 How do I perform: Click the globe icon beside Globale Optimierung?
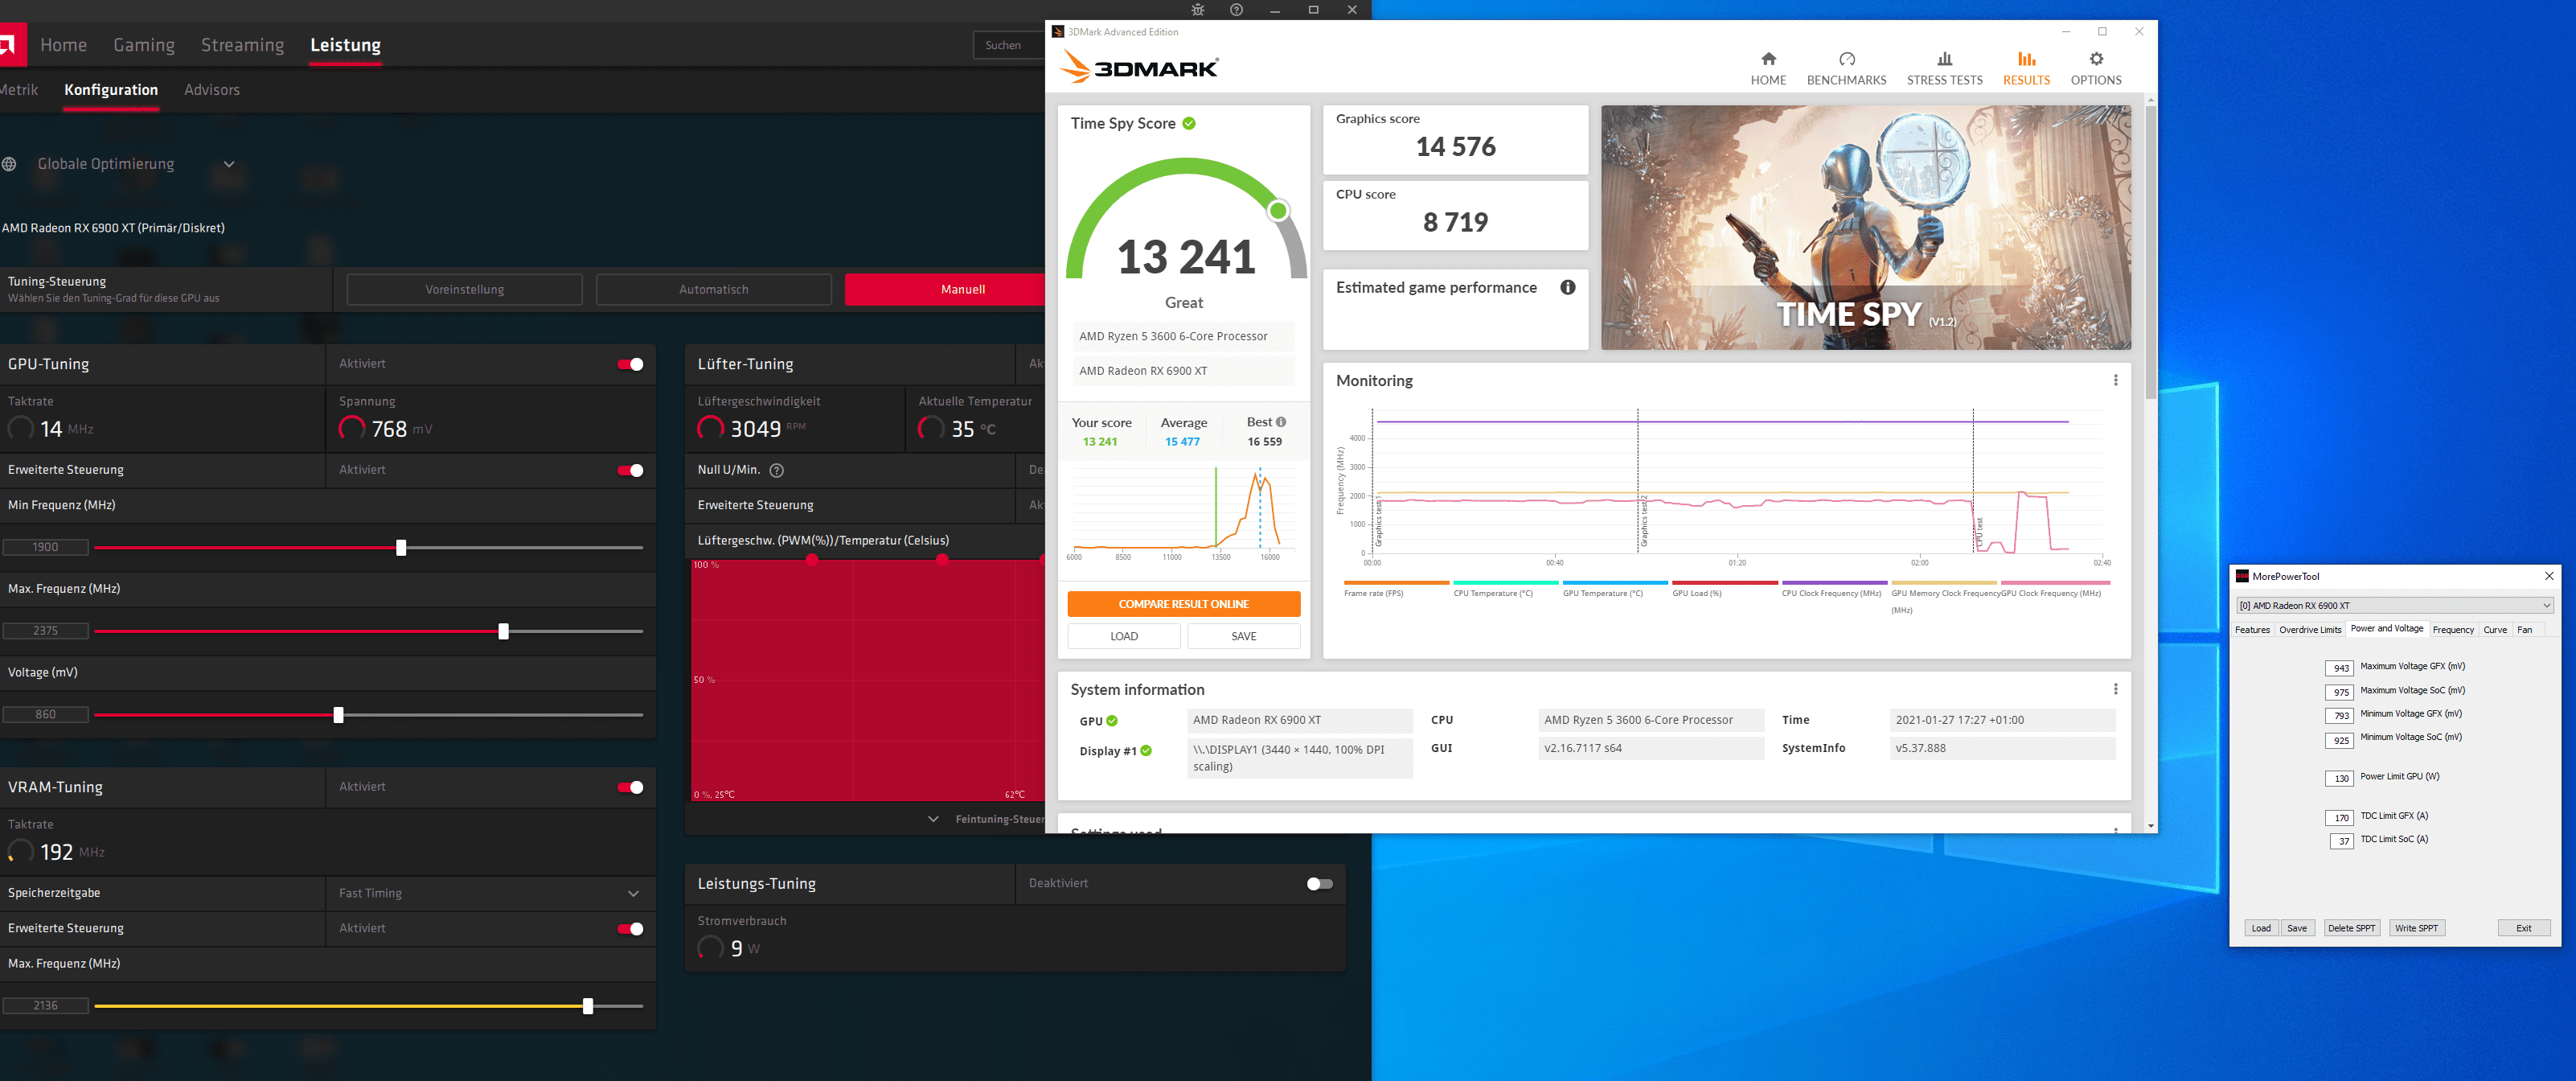pos(9,164)
